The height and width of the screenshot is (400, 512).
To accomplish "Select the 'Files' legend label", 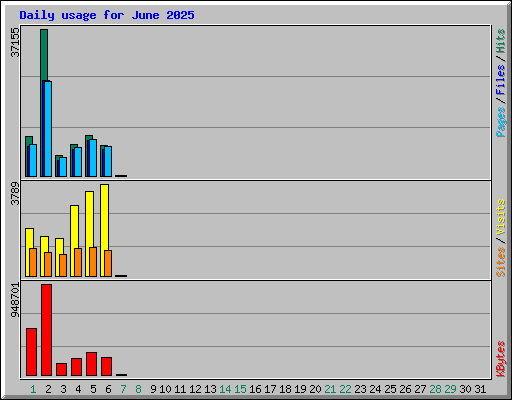I will (x=501, y=80).
